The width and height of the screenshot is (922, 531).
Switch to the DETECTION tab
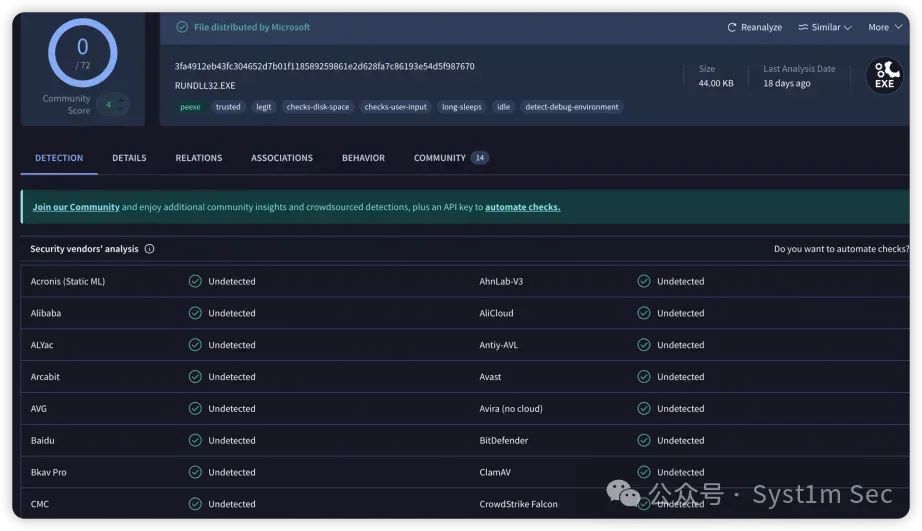coord(59,158)
